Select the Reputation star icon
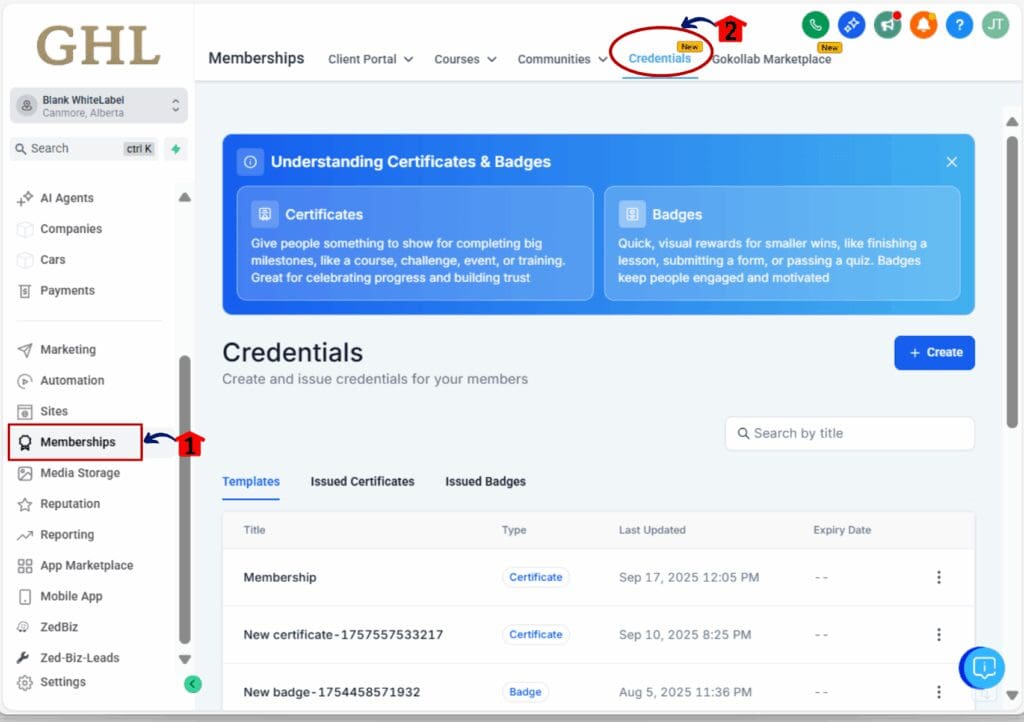1024x722 pixels. tap(25, 503)
